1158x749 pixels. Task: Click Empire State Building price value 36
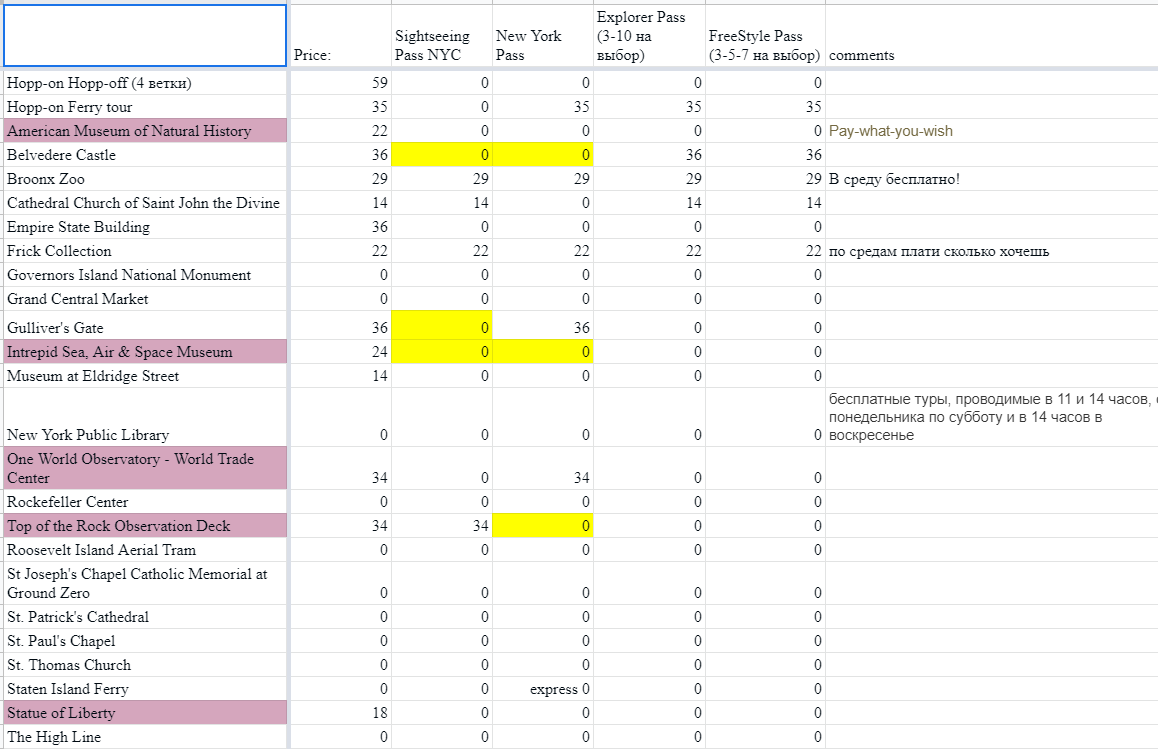pyautogui.click(x=340, y=227)
